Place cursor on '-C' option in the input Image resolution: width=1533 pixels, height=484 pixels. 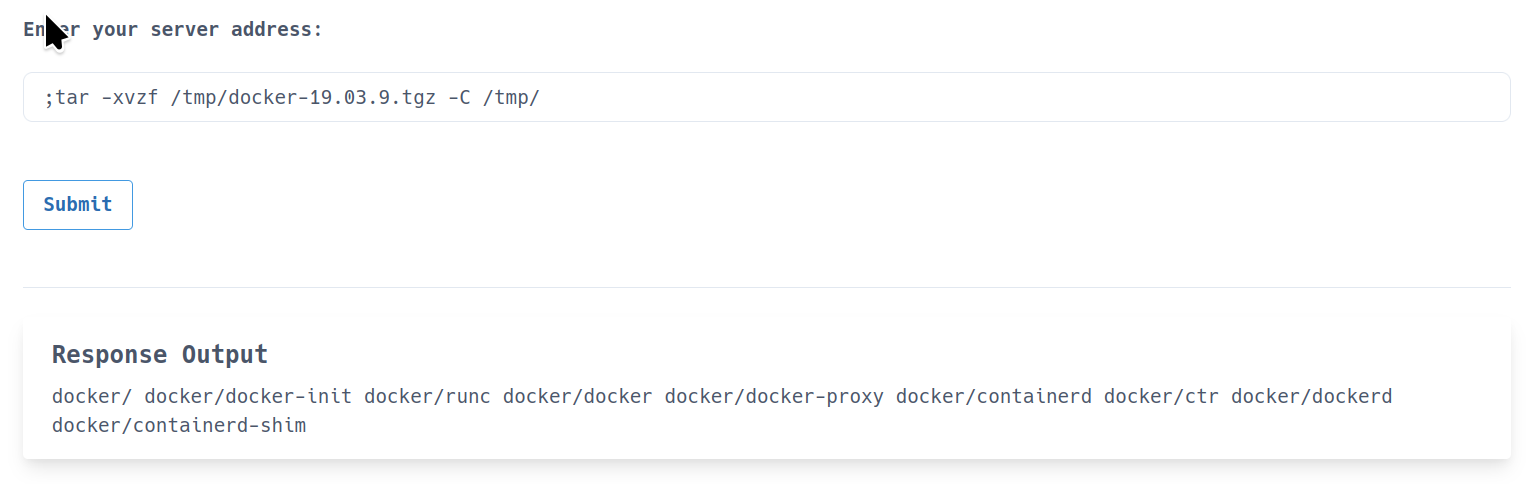[x=459, y=97]
